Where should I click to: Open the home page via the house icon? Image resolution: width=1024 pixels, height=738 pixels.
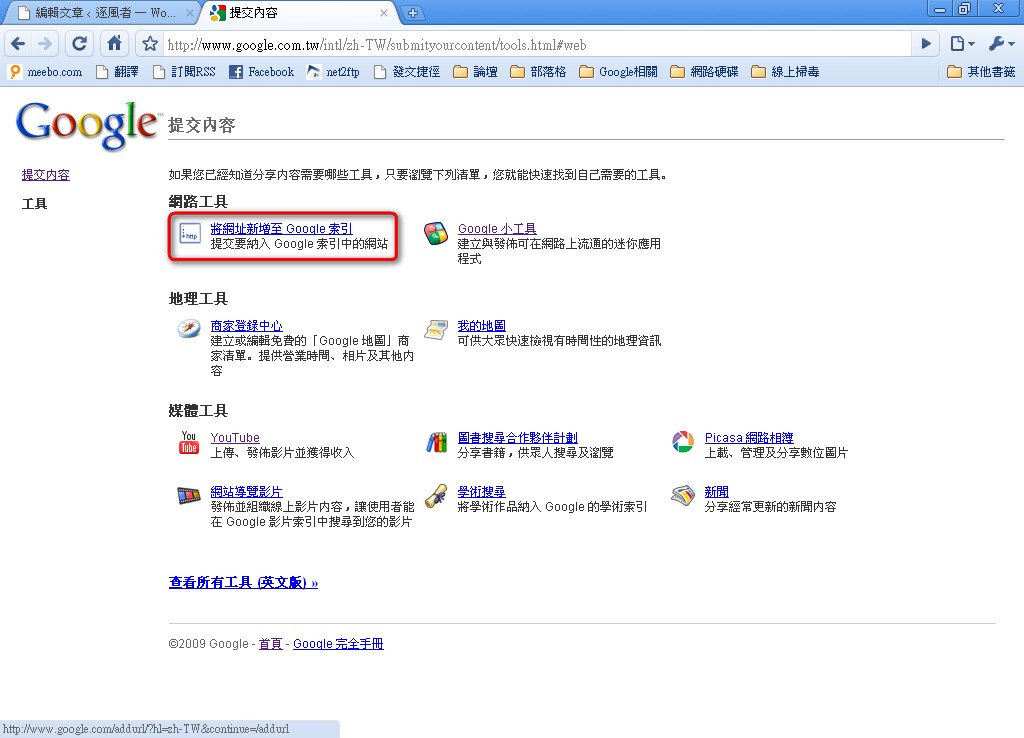point(114,44)
